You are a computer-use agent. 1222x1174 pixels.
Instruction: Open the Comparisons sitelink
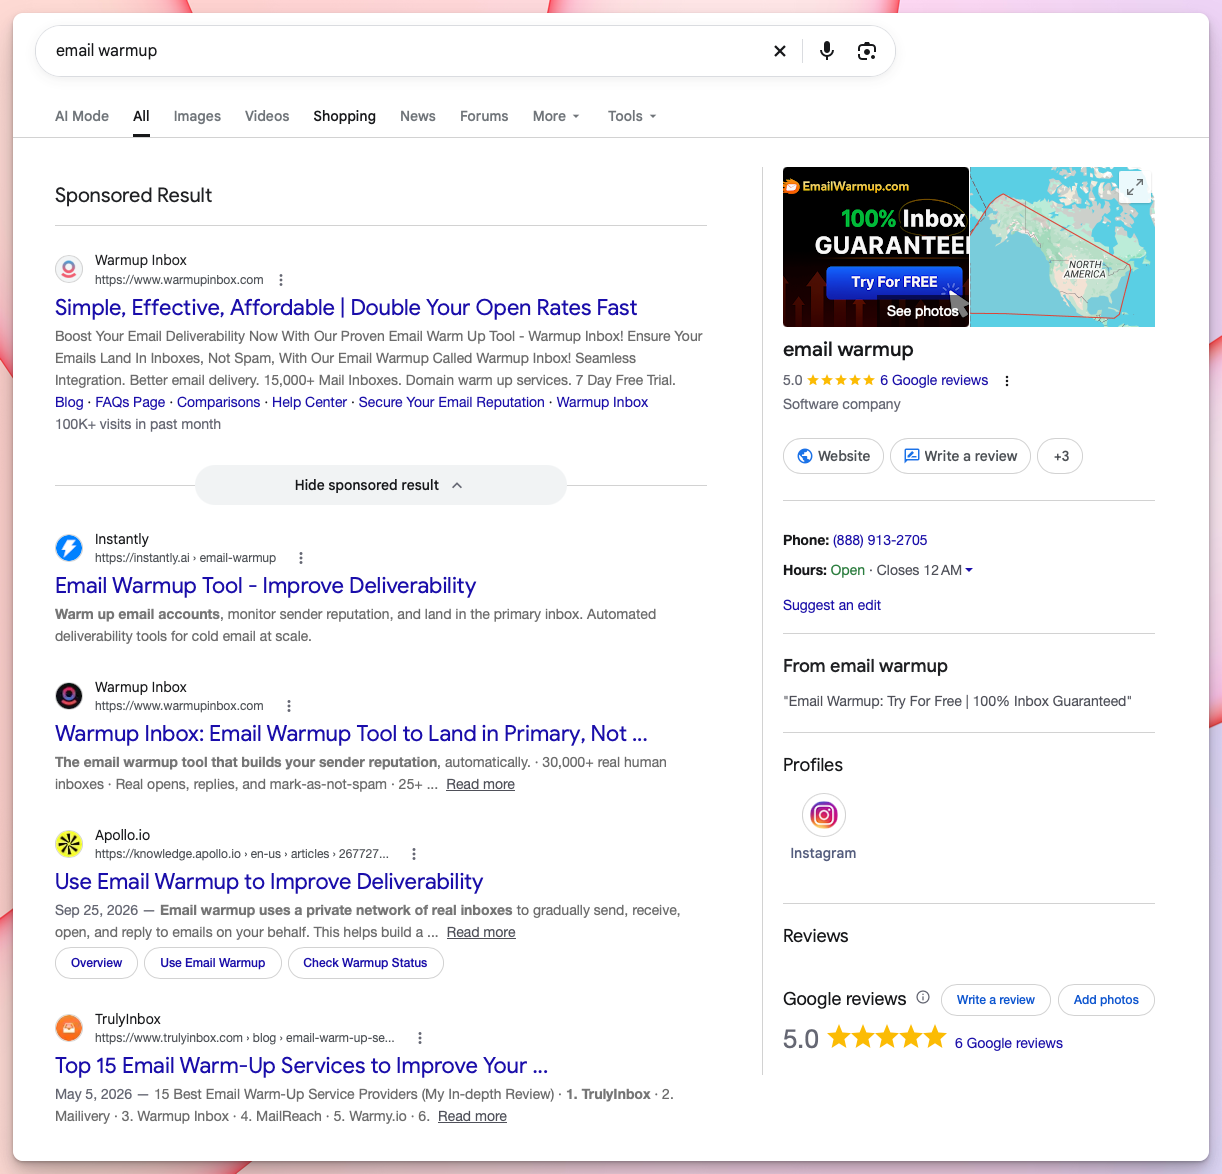218,402
